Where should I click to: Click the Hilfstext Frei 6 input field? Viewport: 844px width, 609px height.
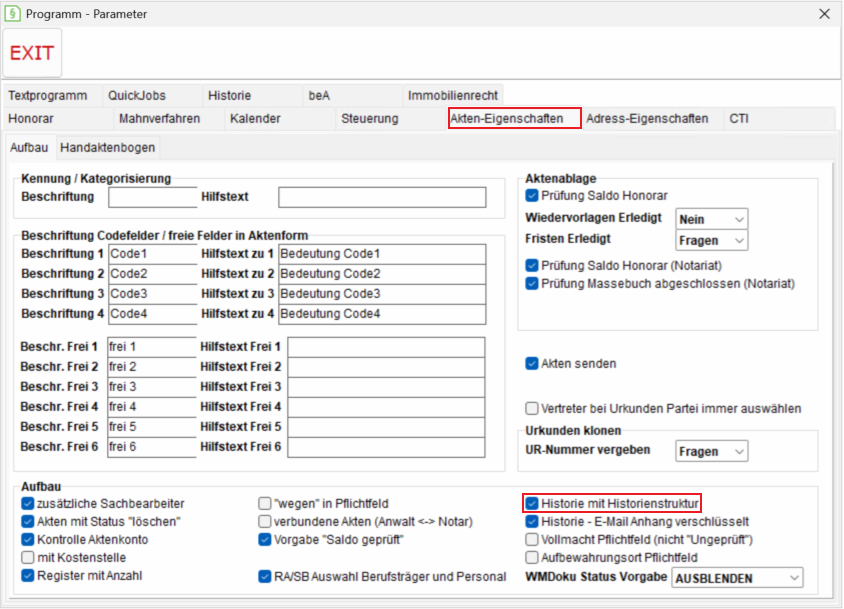click(x=386, y=447)
